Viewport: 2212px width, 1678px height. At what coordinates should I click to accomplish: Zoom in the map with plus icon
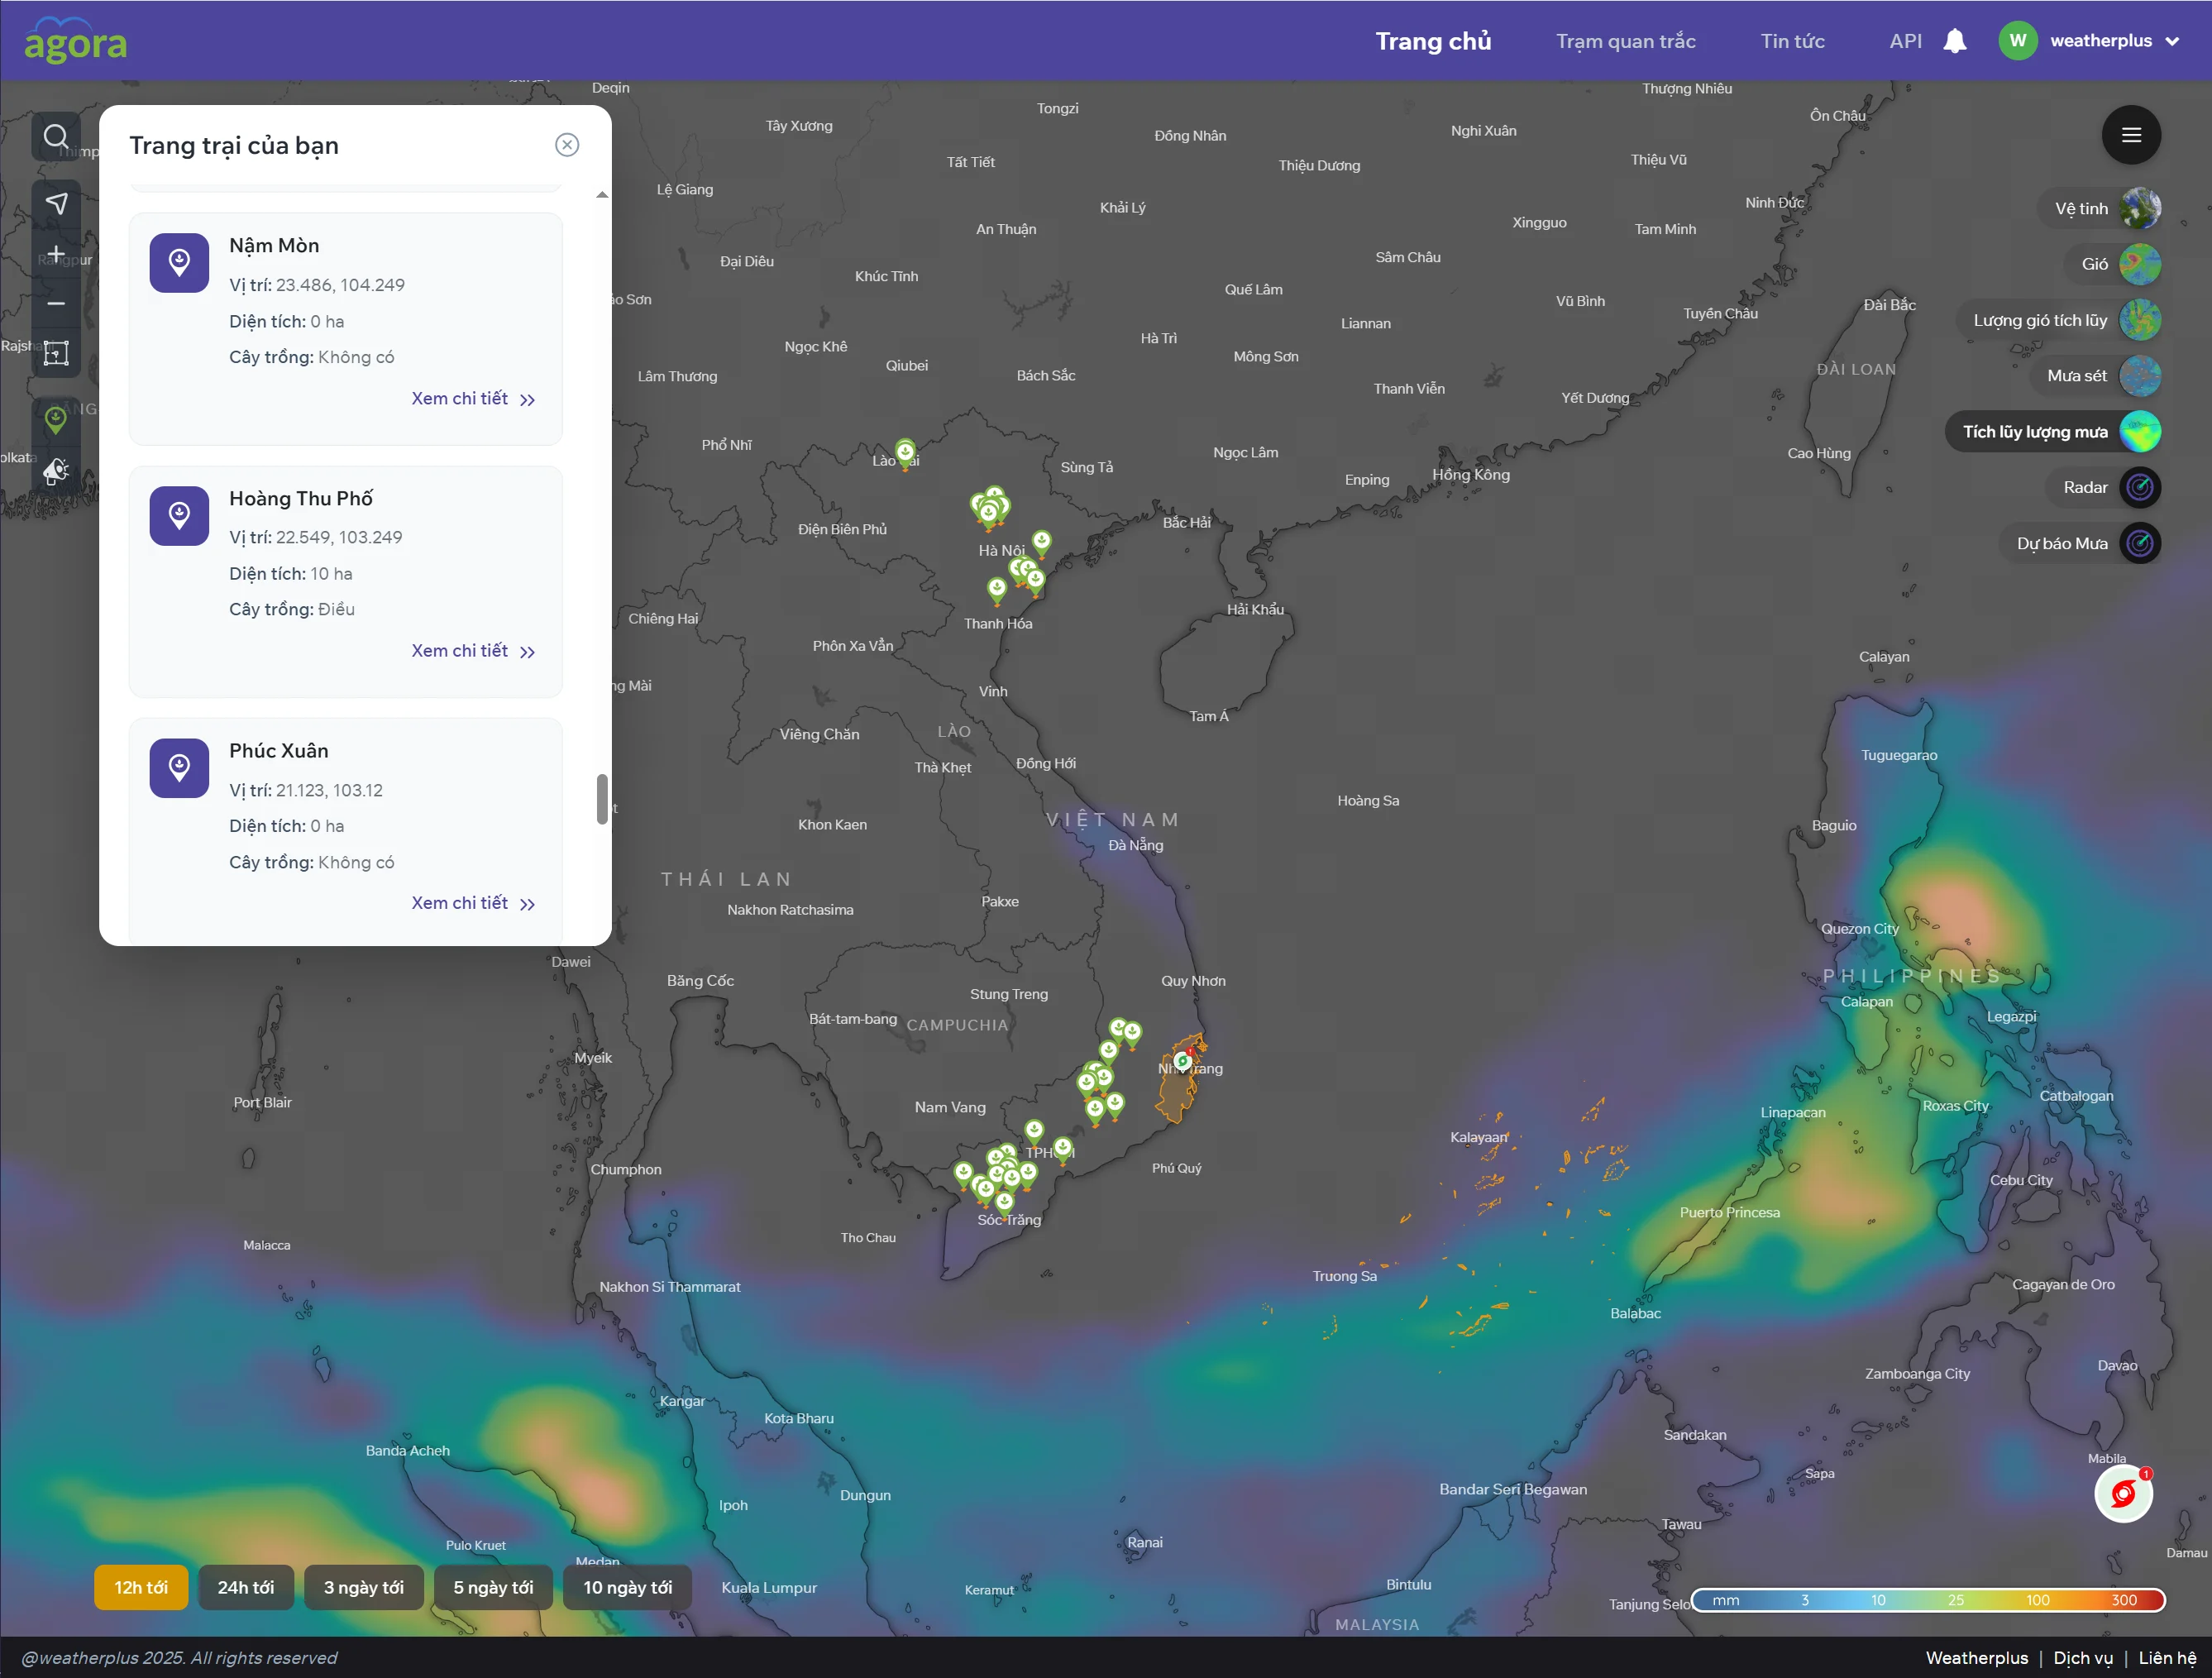56,254
